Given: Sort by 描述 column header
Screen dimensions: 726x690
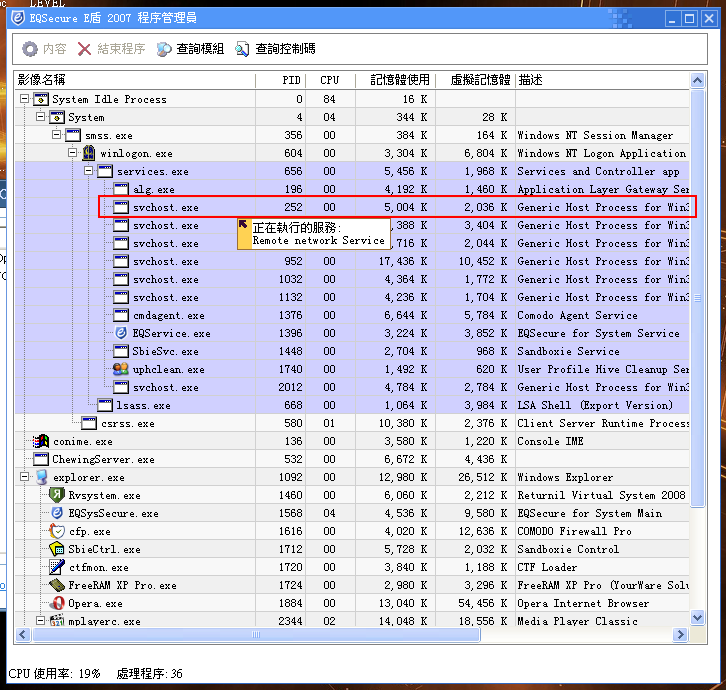Looking at the screenshot, I should tap(602, 80).
